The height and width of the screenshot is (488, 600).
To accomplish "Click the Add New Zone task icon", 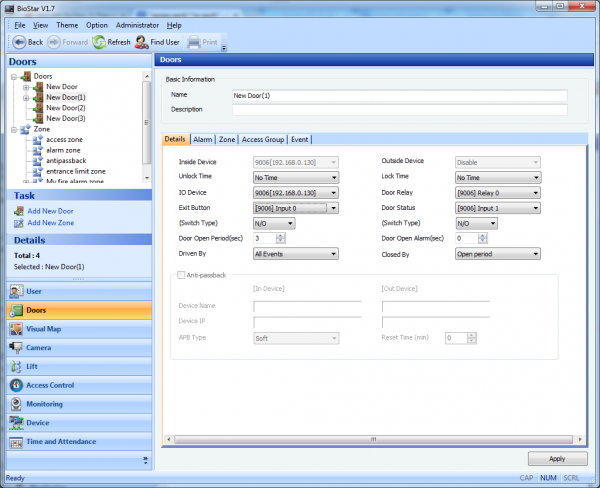I will coord(20,222).
